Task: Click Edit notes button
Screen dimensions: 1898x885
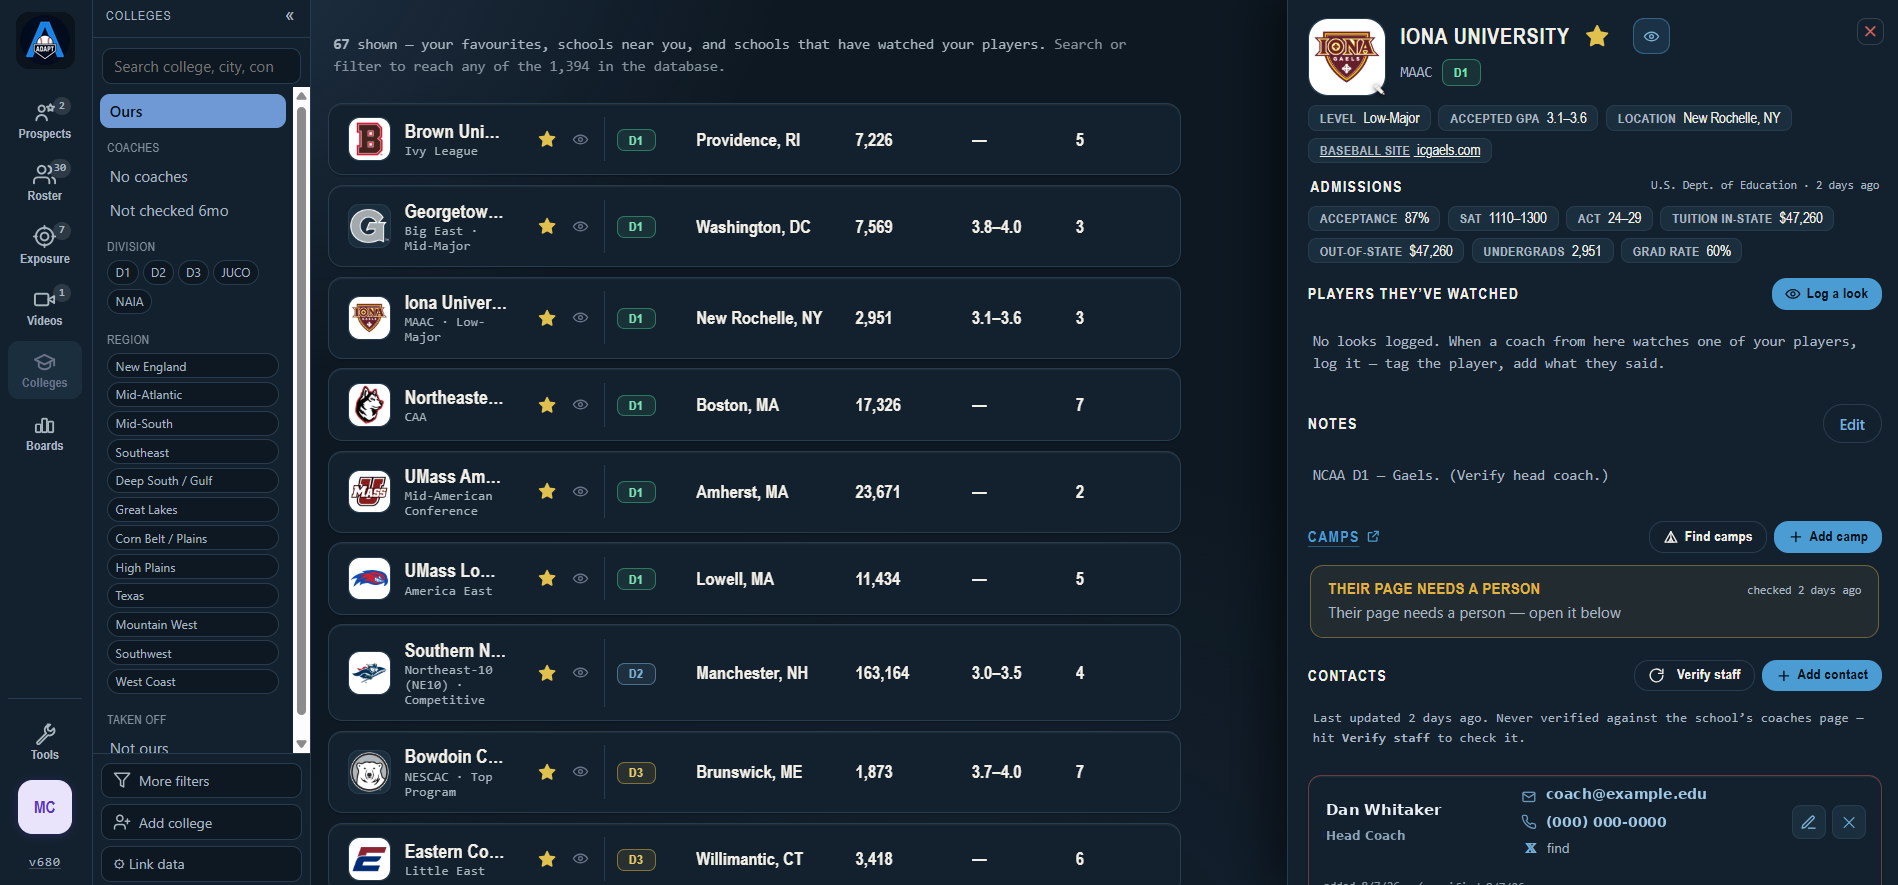Action: click(x=1852, y=425)
